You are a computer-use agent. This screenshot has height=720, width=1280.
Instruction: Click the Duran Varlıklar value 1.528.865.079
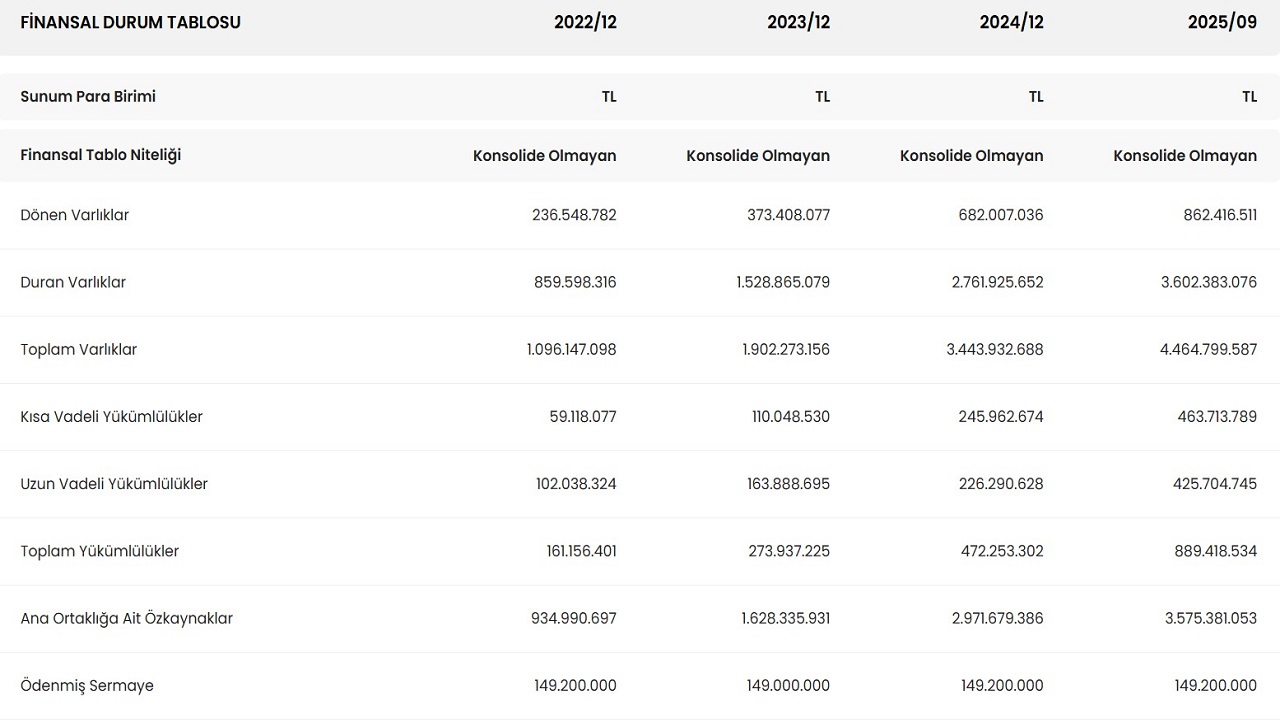coord(783,282)
